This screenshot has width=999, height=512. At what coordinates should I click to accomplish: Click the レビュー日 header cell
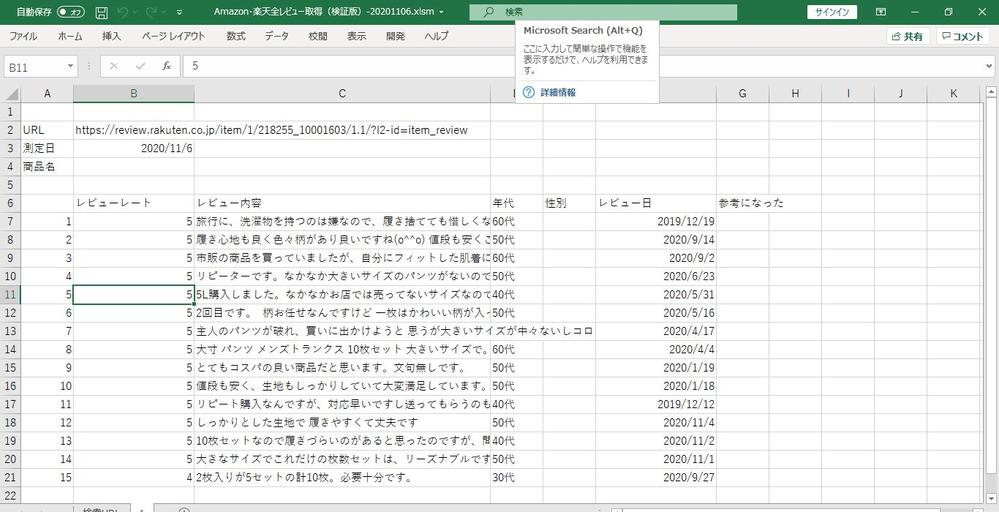coord(656,203)
